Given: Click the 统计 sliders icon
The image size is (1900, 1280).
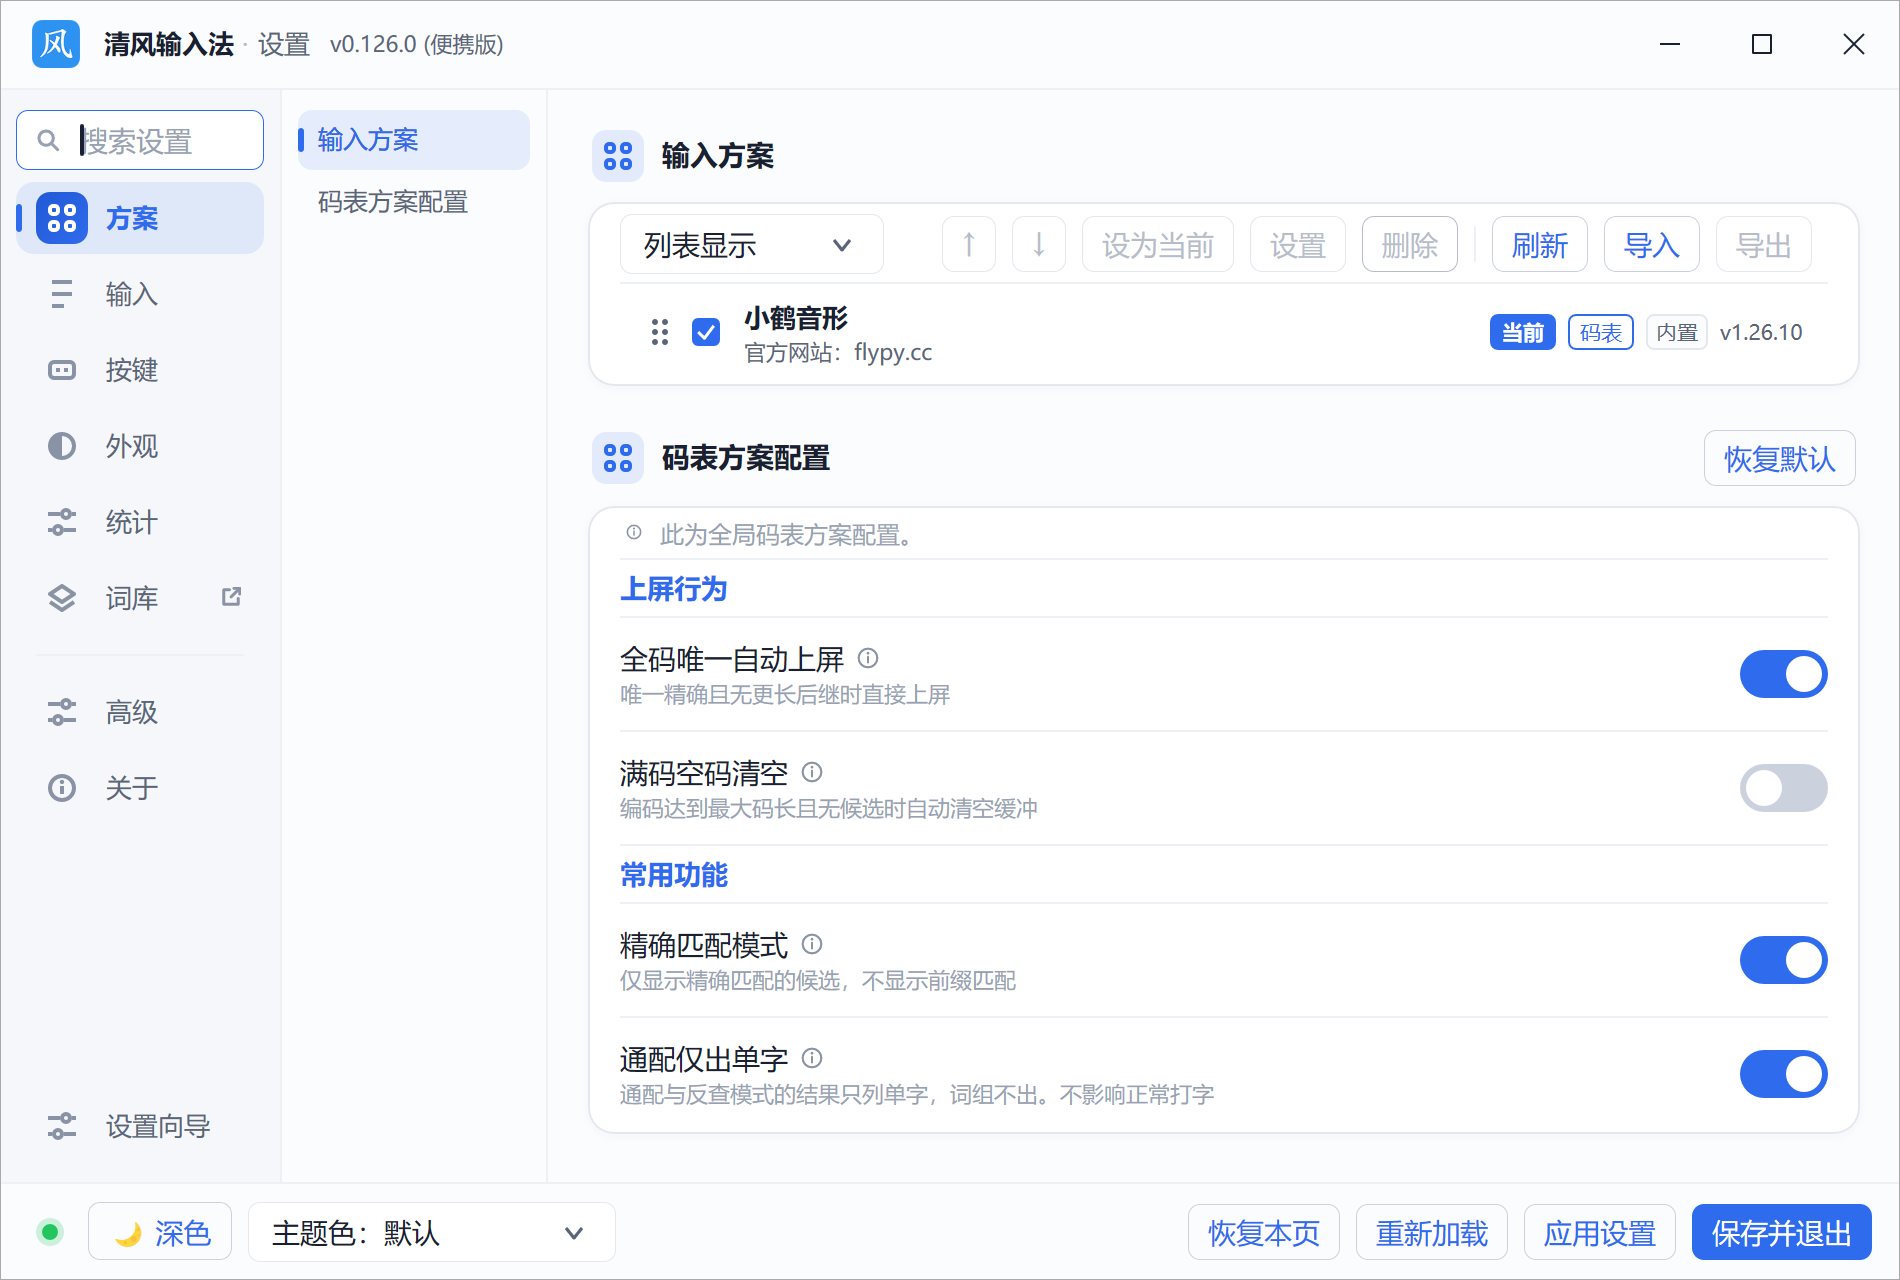Looking at the screenshot, I should click(62, 522).
